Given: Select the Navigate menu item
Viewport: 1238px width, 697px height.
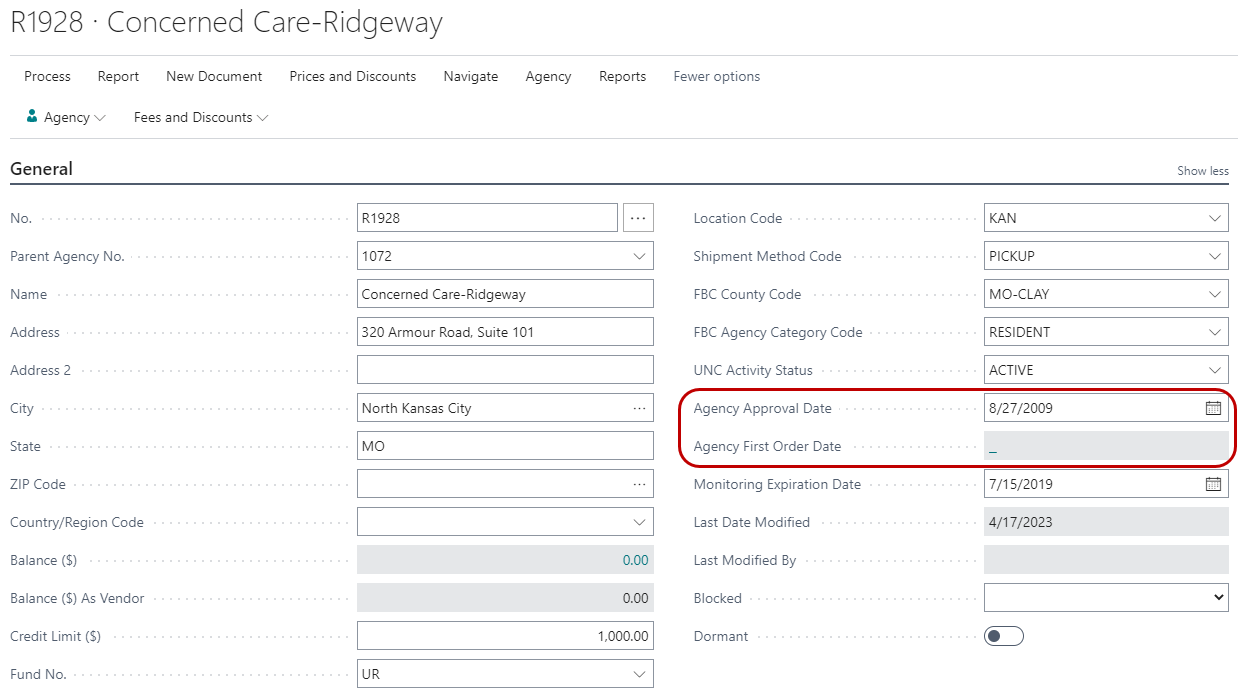Looking at the screenshot, I should pos(470,76).
